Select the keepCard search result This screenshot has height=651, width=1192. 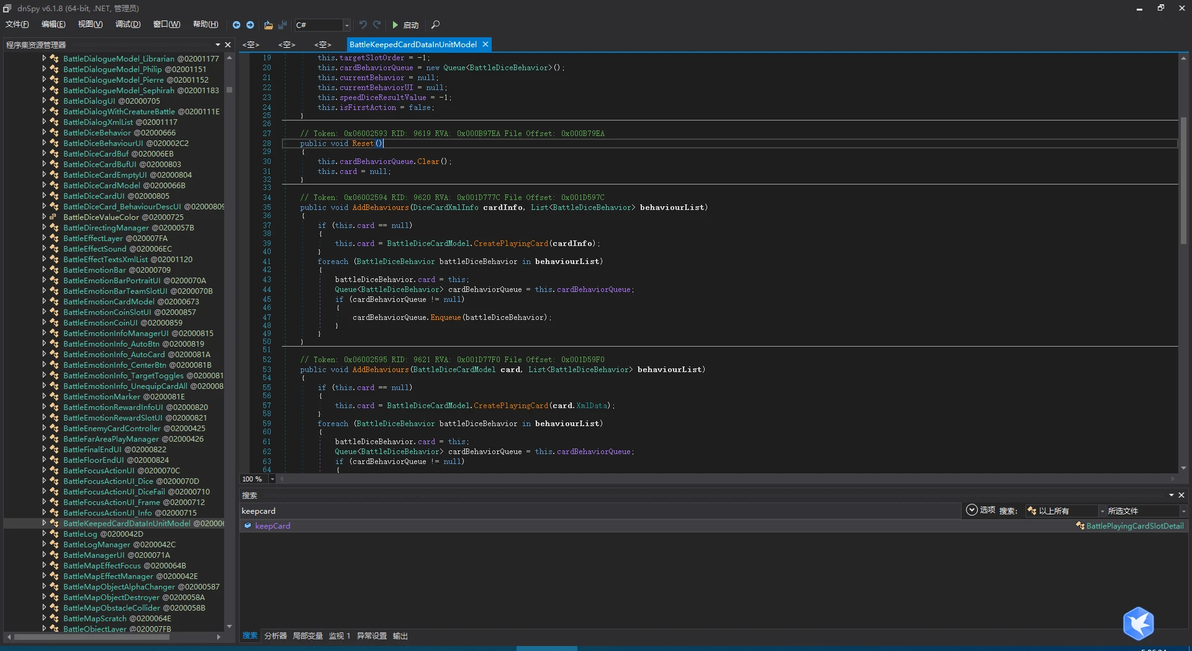click(x=272, y=526)
